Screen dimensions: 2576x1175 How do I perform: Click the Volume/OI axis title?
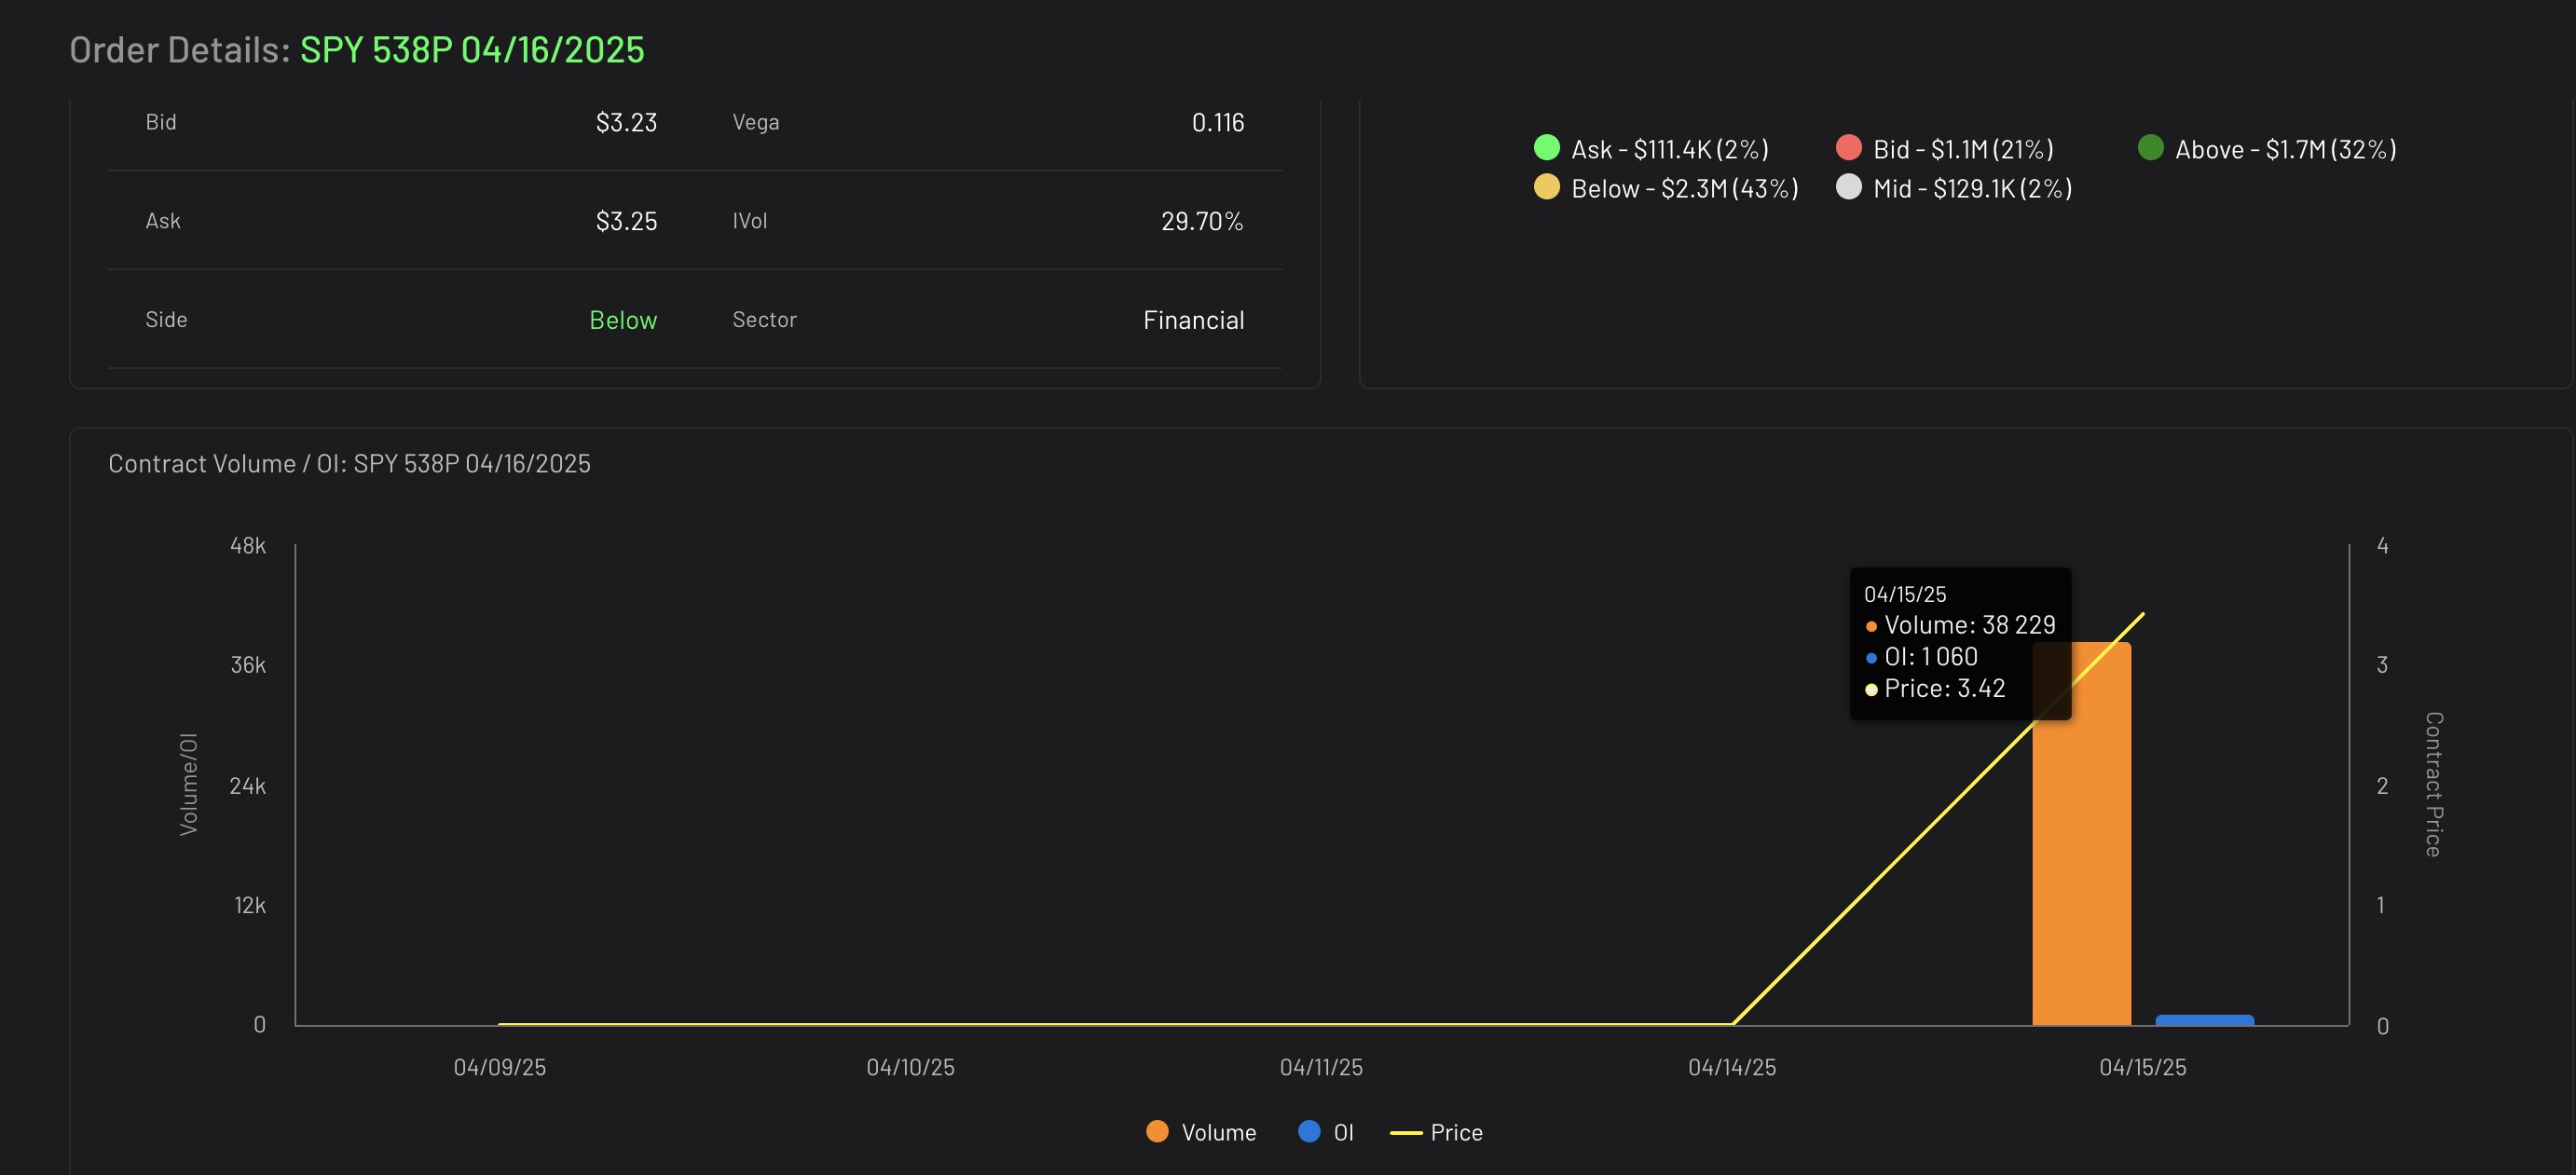click(188, 784)
